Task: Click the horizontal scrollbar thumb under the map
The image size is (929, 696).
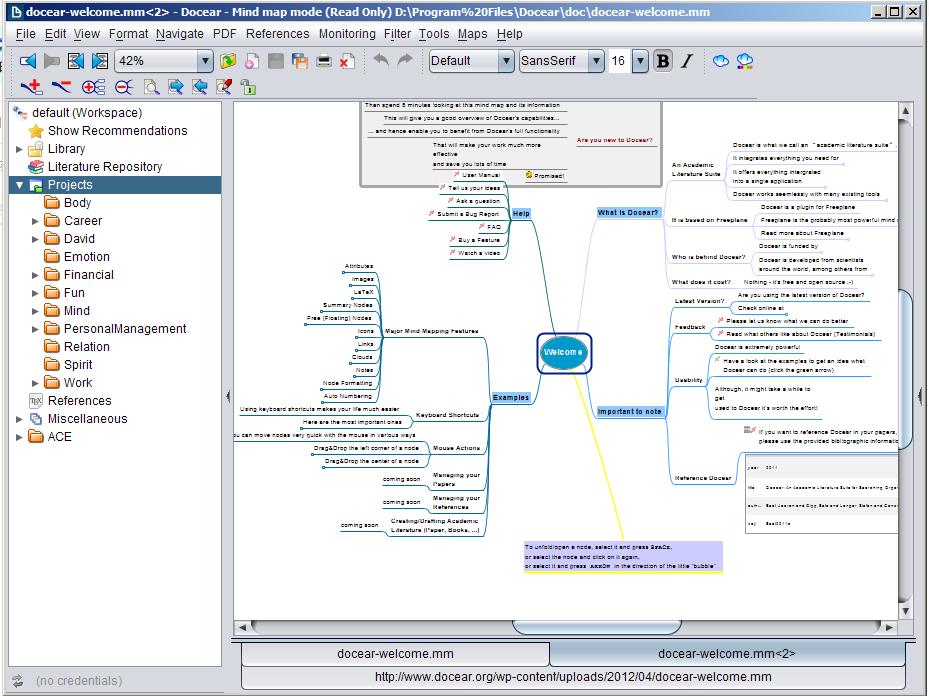Action: [x=597, y=626]
